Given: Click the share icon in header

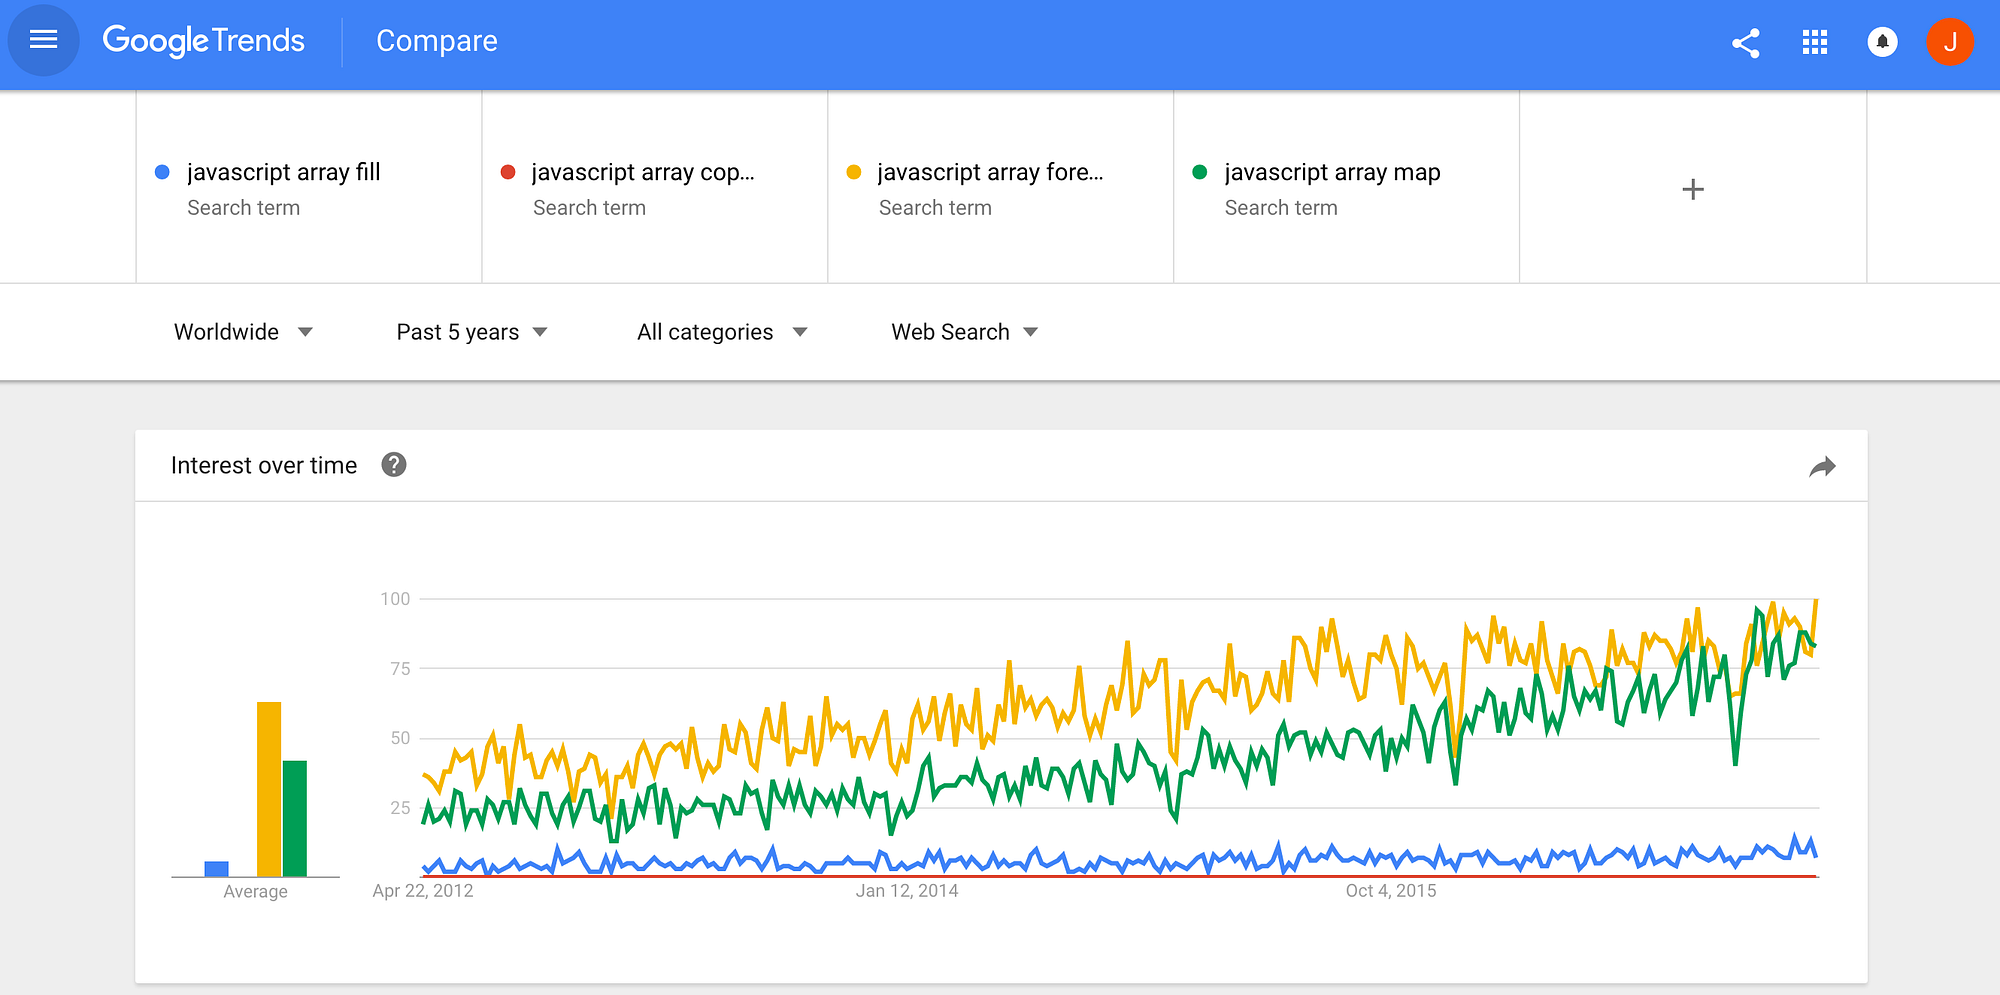Looking at the screenshot, I should (x=1746, y=43).
